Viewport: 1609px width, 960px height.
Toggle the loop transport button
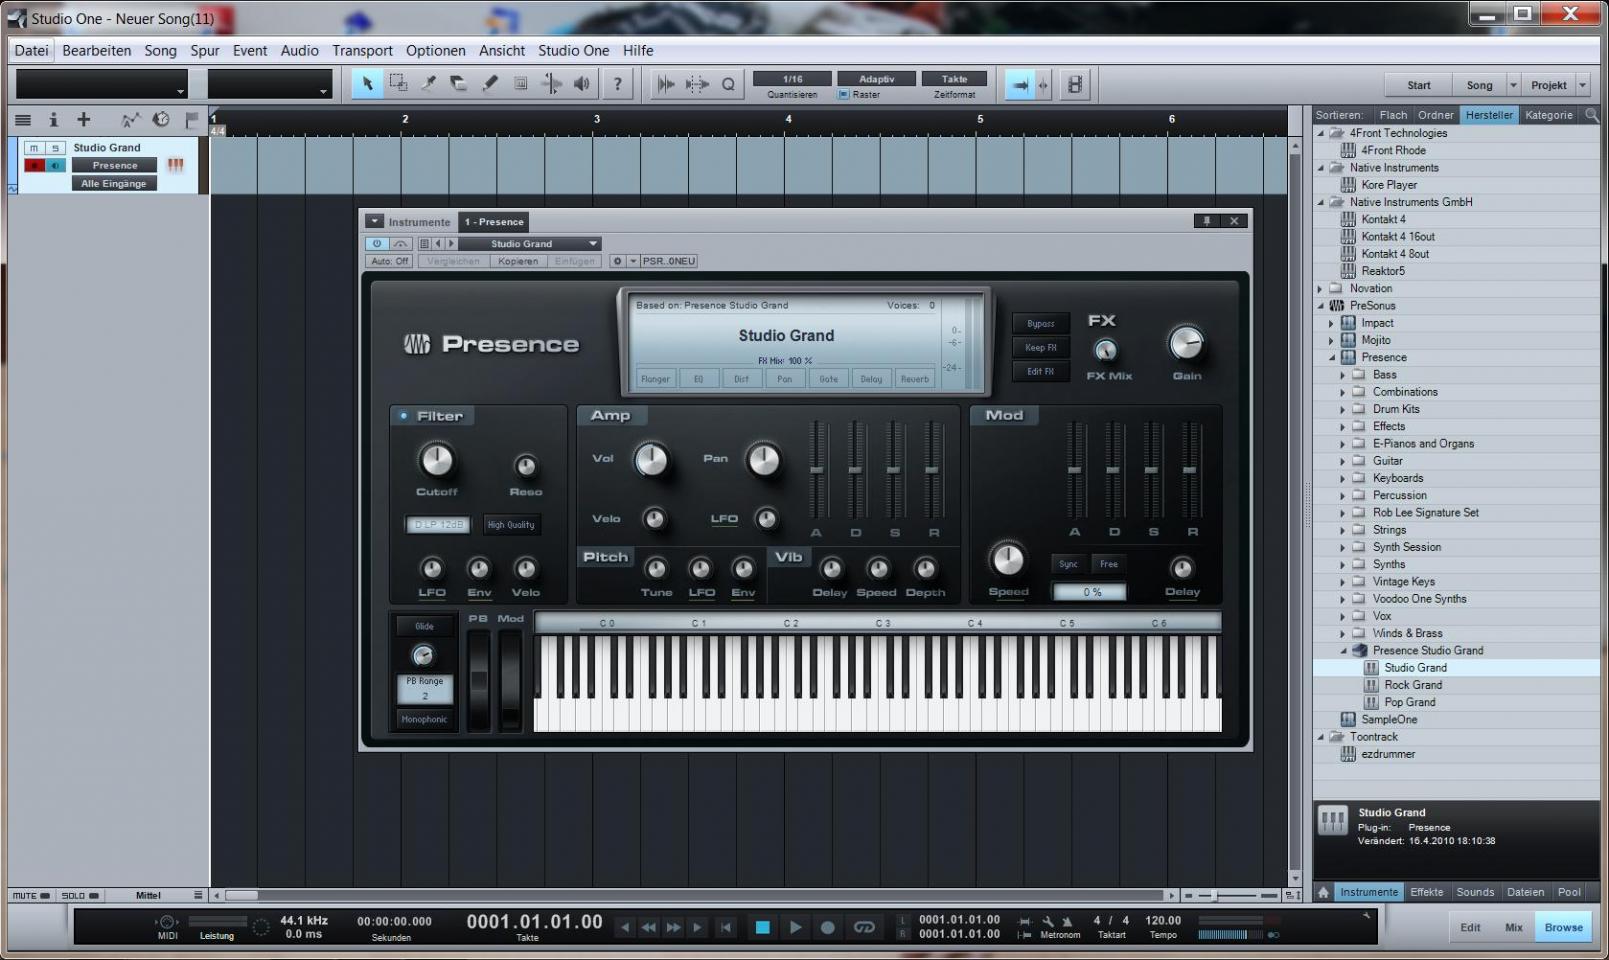(x=864, y=927)
